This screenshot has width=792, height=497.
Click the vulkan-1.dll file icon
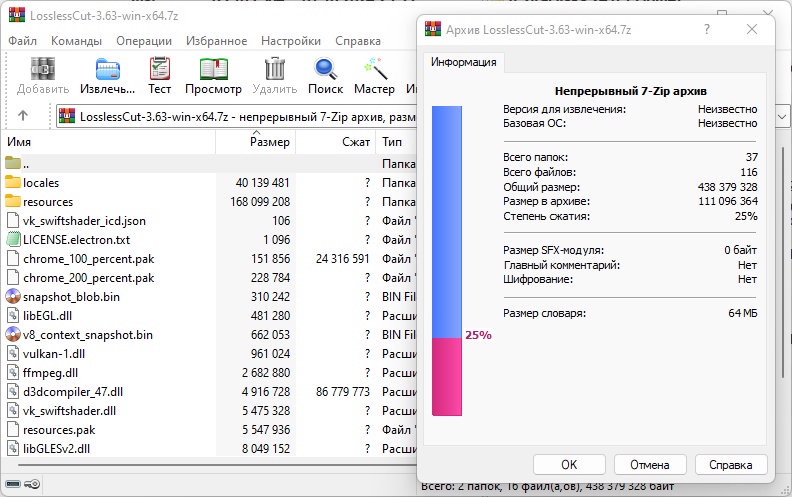point(13,354)
